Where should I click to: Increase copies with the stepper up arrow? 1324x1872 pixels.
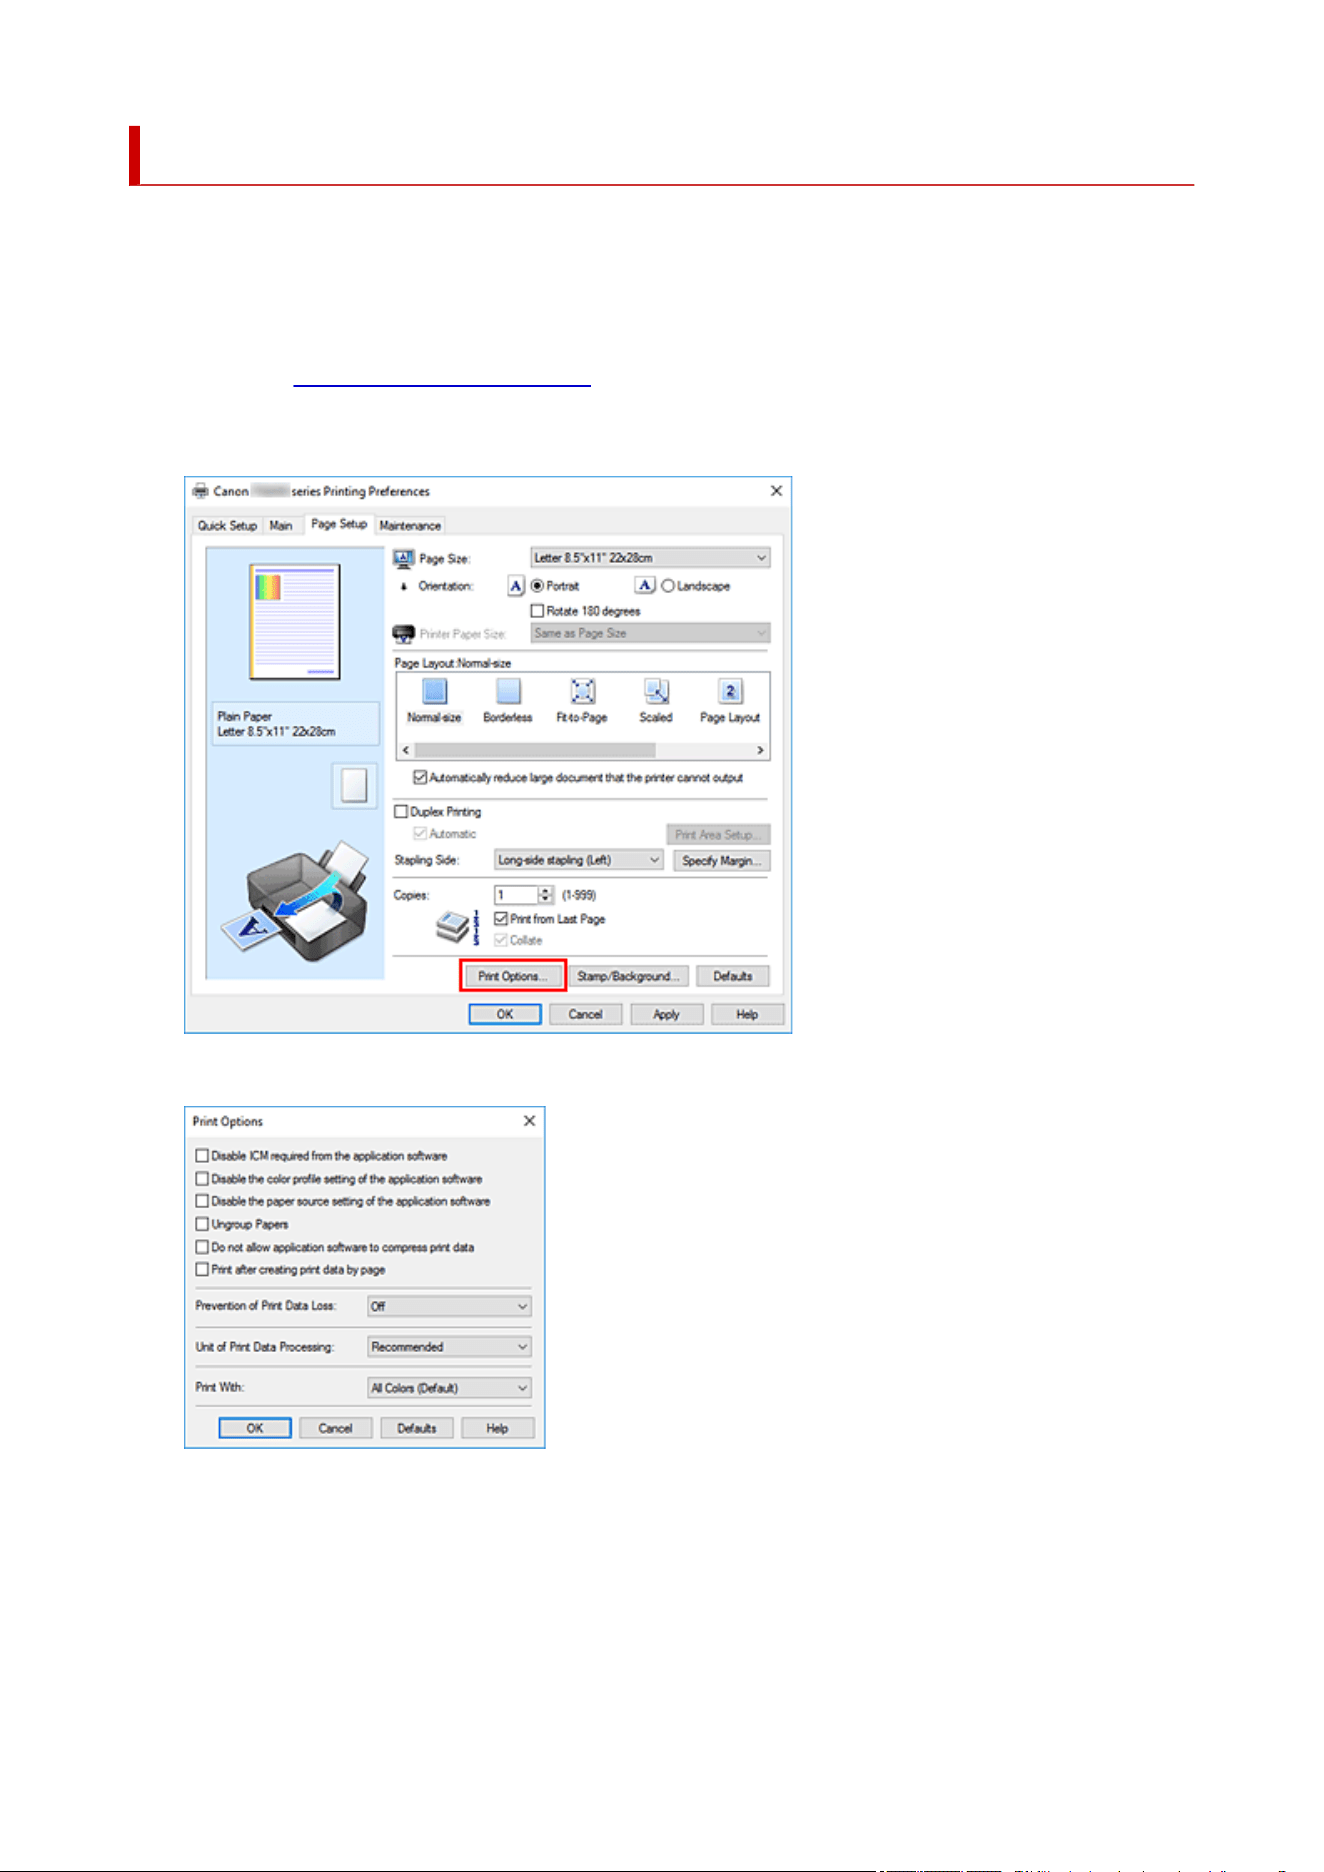(545, 890)
